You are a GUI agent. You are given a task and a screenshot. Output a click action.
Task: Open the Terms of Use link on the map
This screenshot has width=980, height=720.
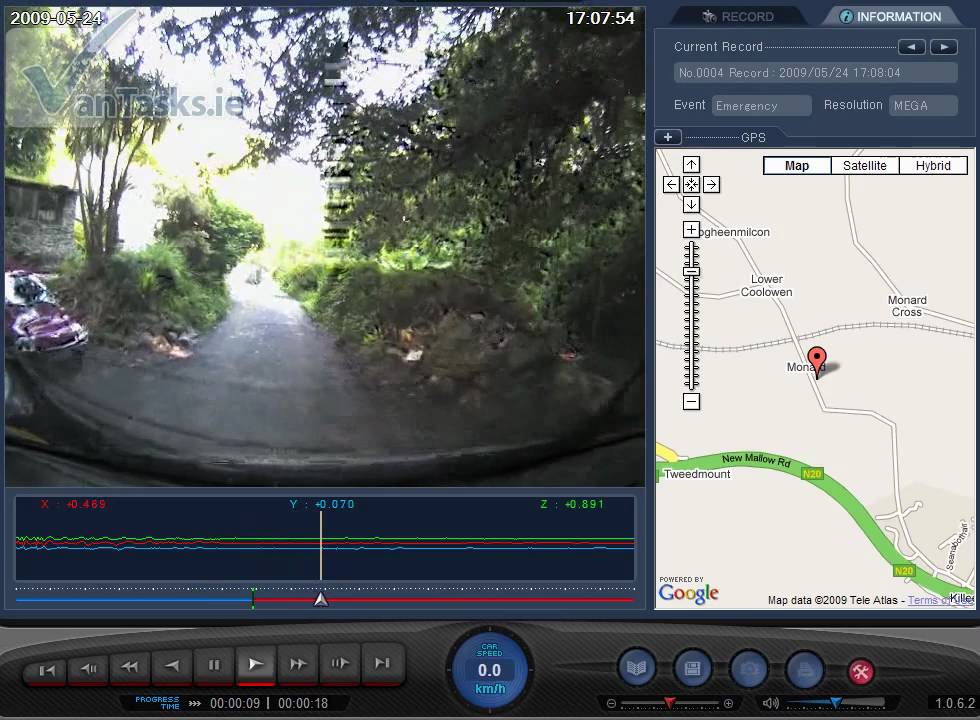(x=939, y=600)
